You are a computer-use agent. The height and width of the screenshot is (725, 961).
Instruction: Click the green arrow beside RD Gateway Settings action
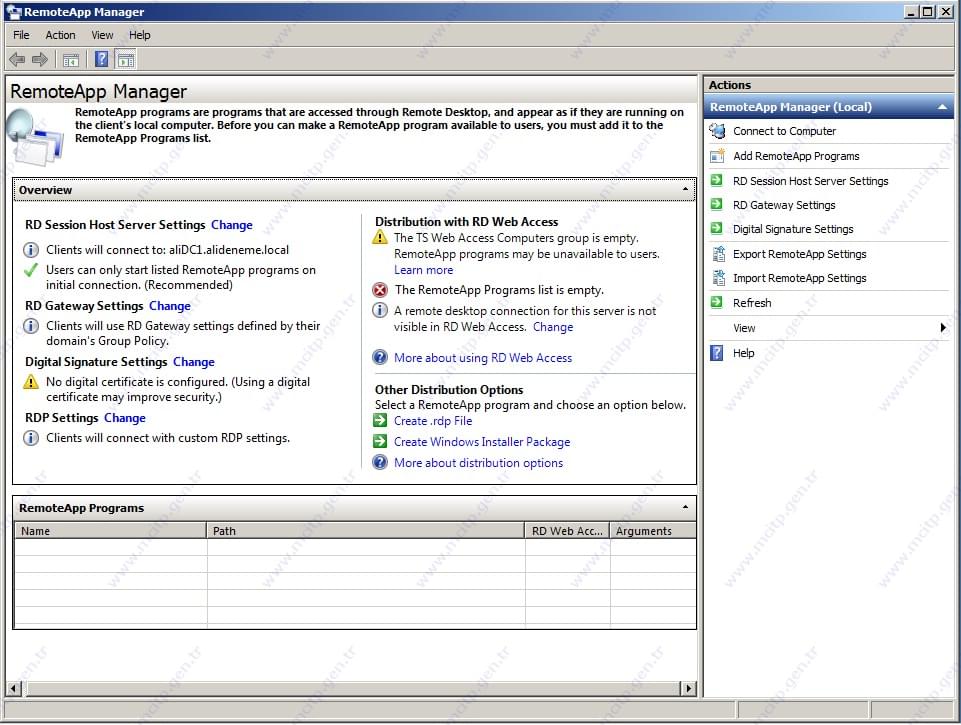click(x=716, y=204)
